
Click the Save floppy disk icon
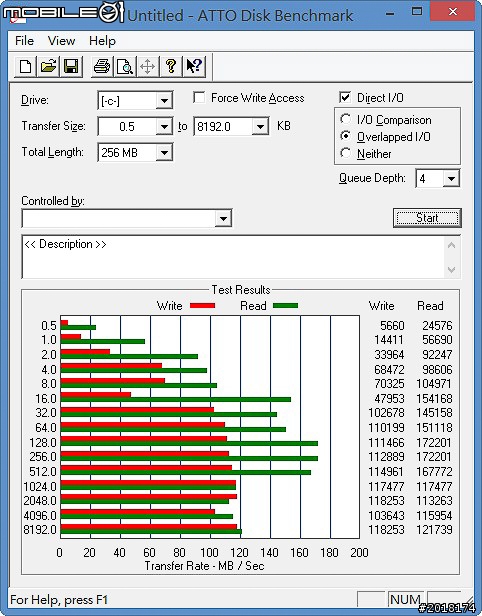point(71,66)
